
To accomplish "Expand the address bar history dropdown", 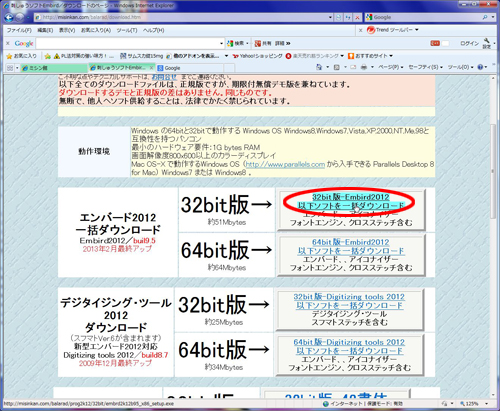I will (x=330, y=17).
